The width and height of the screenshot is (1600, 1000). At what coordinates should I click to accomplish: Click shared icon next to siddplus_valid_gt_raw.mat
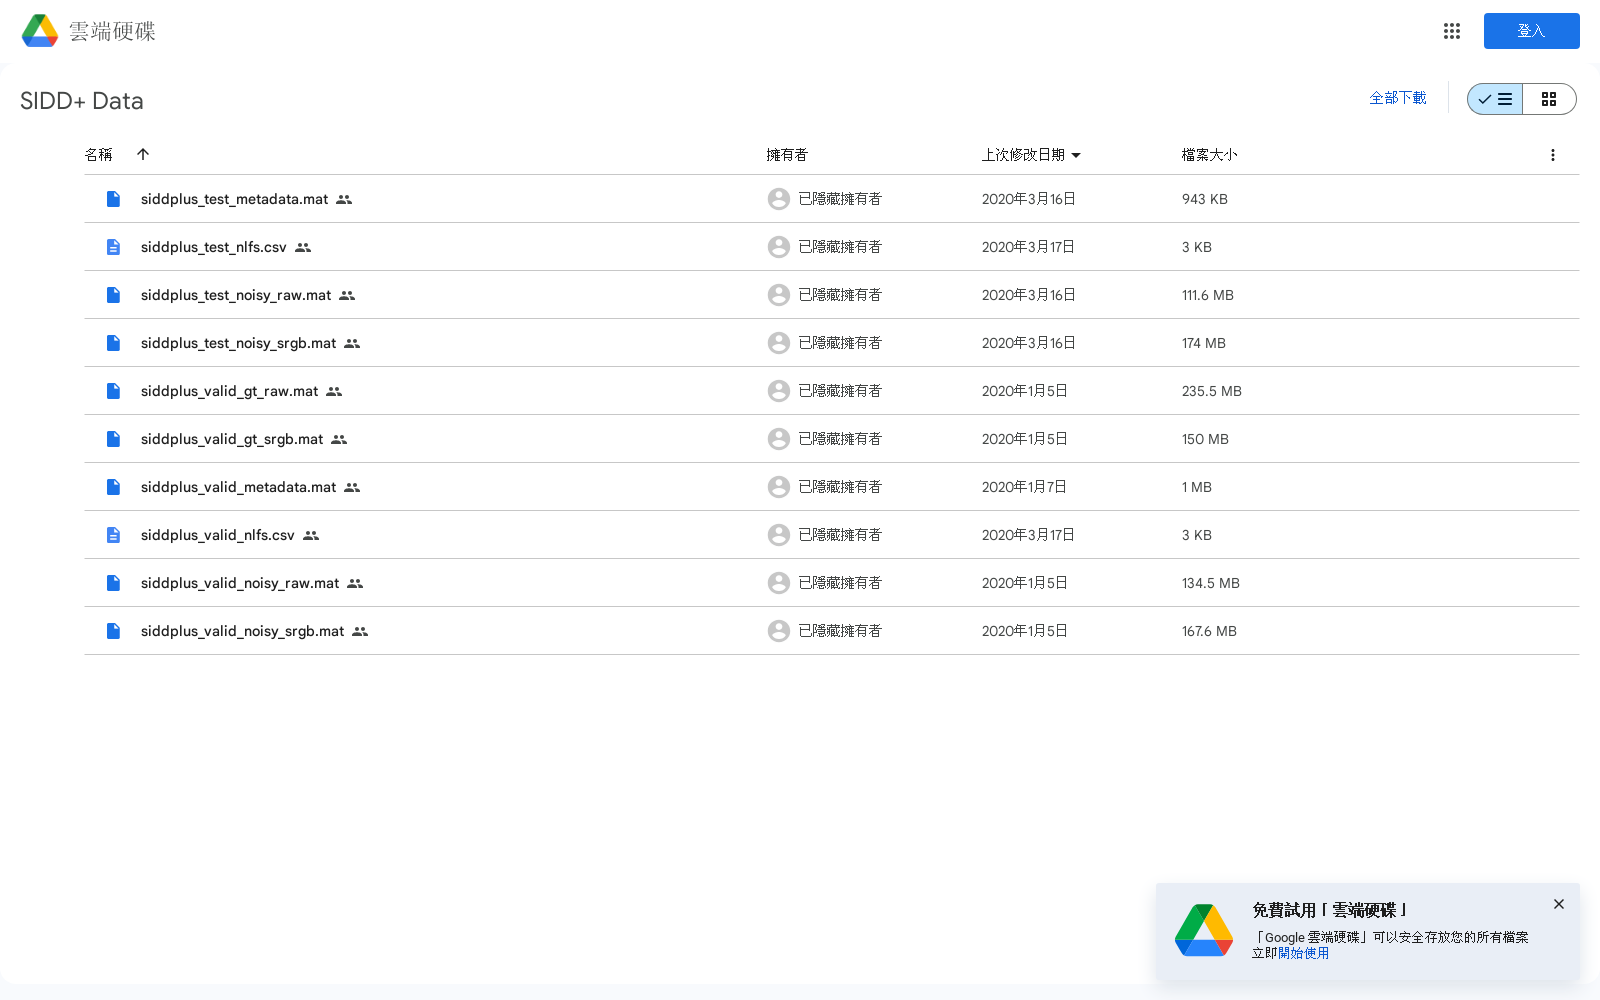[x=334, y=392]
